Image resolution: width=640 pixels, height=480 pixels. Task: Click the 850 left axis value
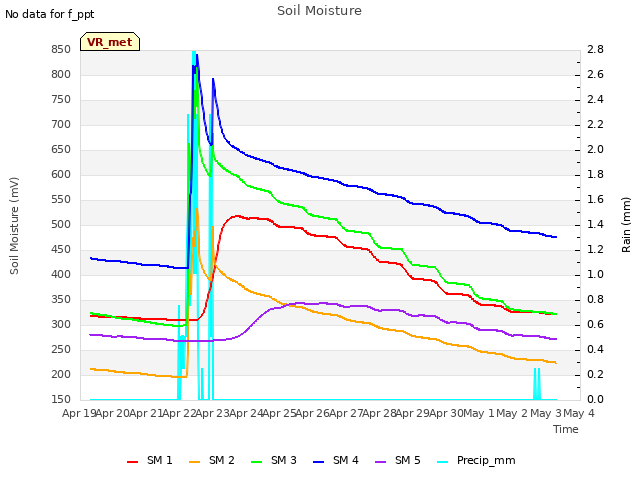click(61, 49)
